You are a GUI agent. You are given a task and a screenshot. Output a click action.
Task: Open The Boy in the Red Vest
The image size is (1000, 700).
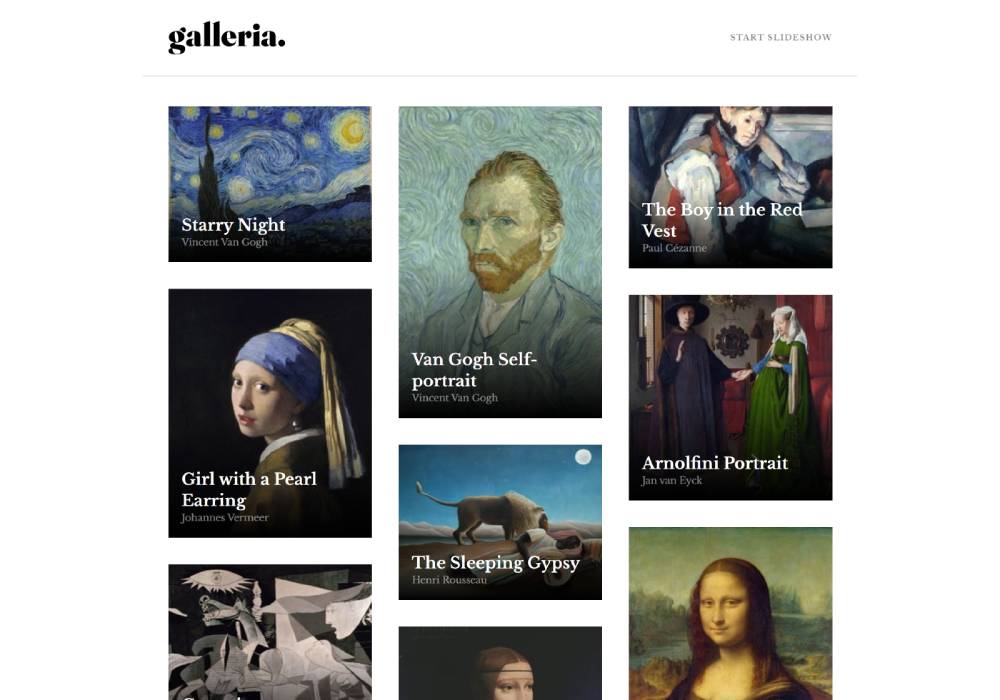(730, 187)
